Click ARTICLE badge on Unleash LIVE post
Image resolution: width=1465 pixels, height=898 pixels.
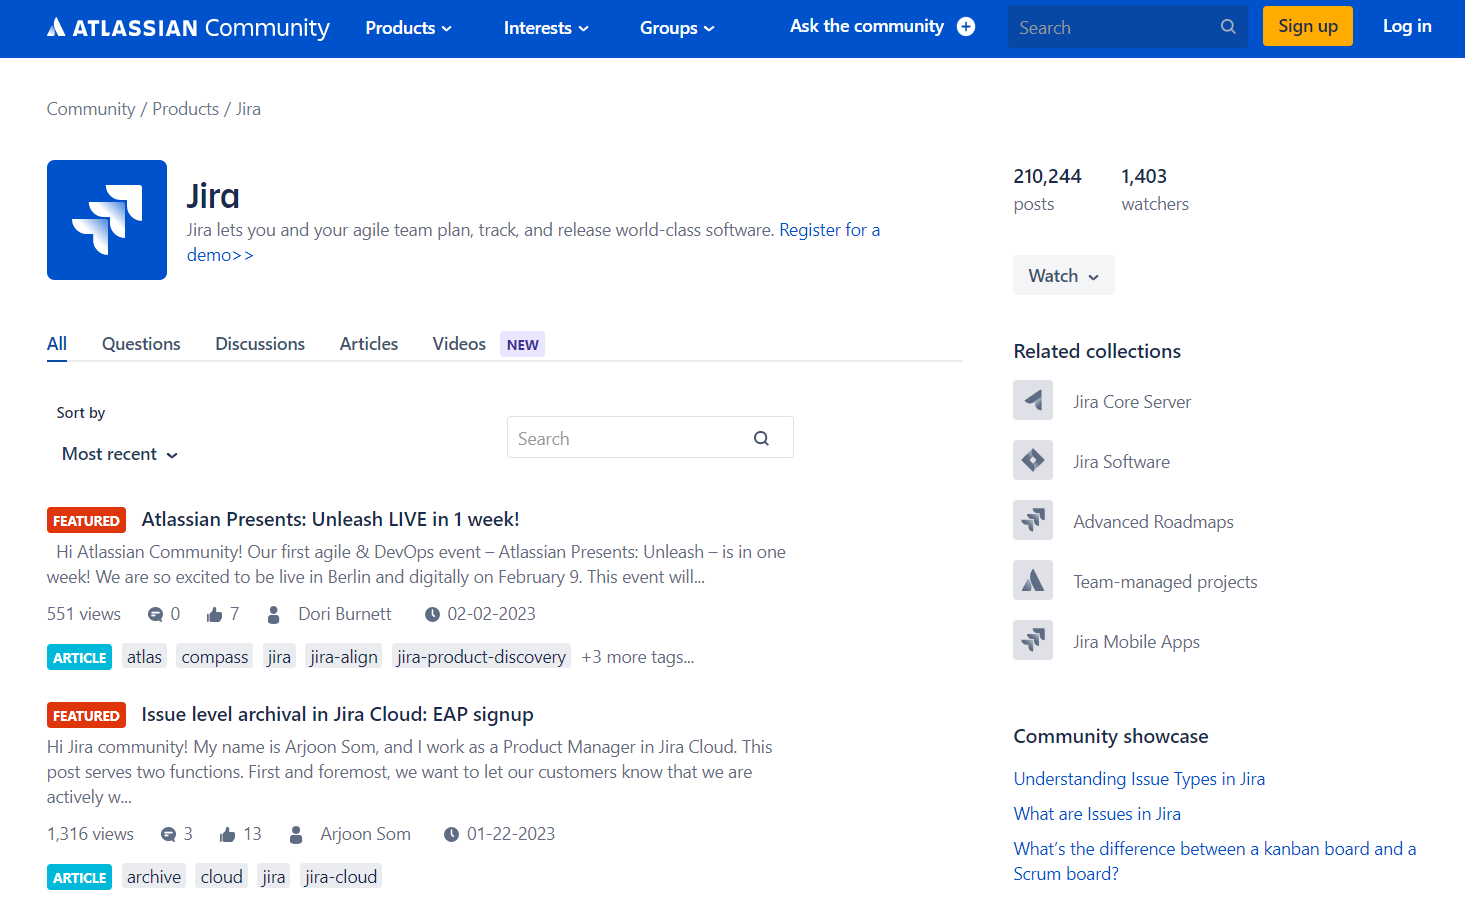tap(79, 657)
